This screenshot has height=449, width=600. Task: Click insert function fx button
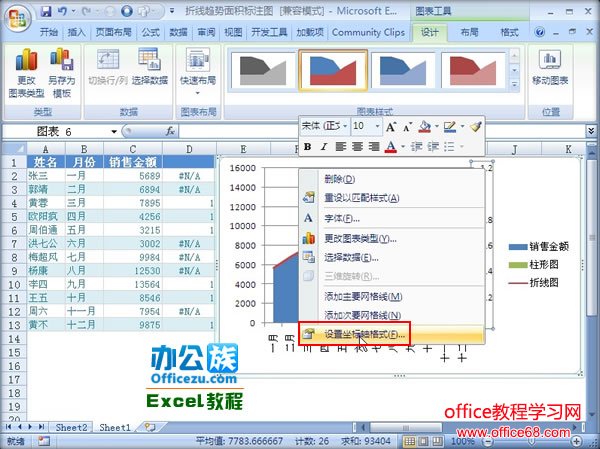170,131
